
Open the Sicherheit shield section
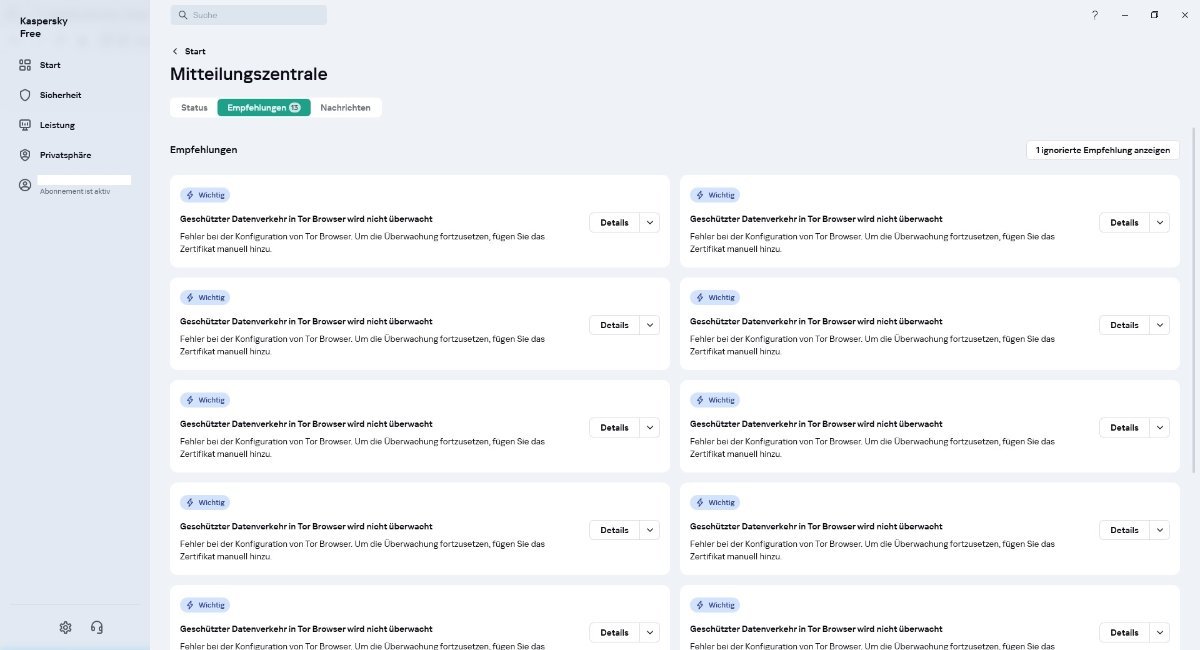[50, 95]
